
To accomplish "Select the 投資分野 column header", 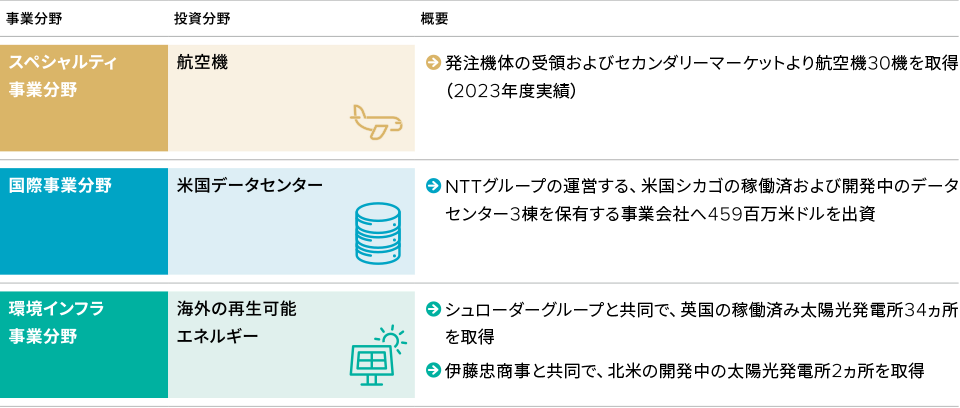I will pos(202,18).
